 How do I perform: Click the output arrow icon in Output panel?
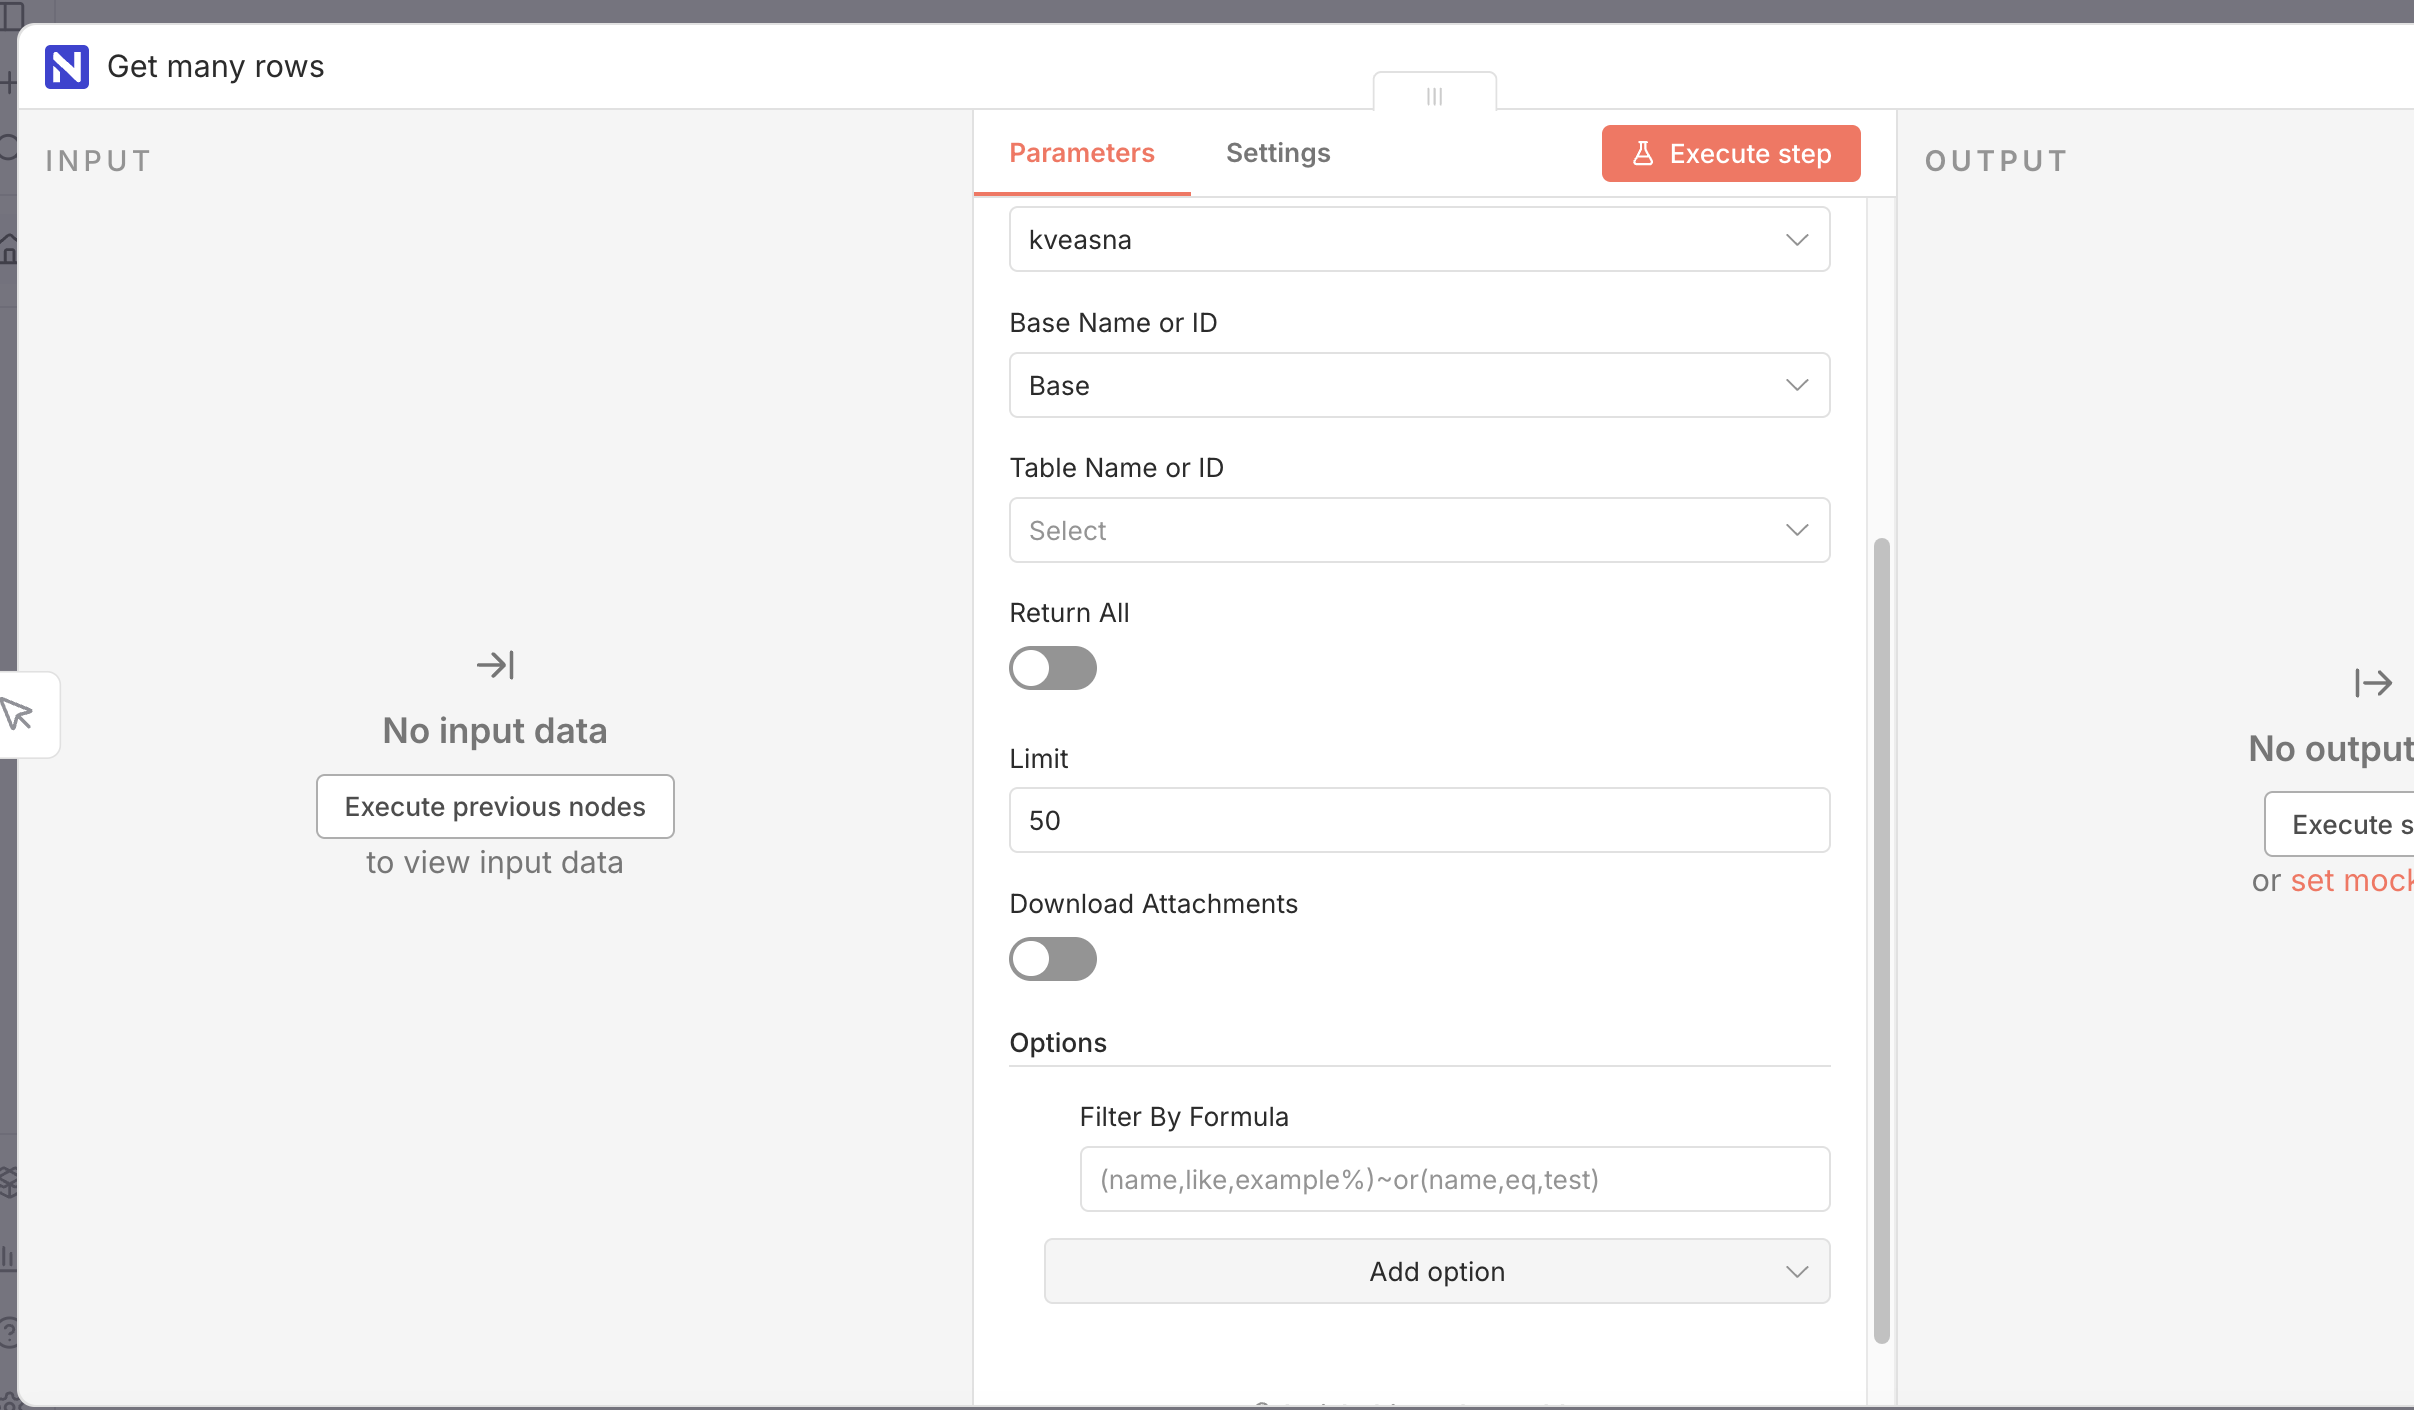pyautogui.click(x=2372, y=683)
